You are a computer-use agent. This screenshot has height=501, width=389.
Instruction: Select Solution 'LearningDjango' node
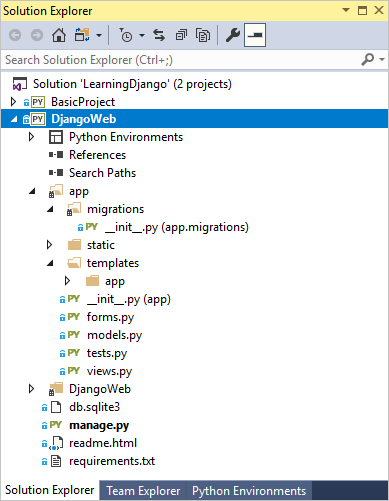pyautogui.click(x=132, y=84)
